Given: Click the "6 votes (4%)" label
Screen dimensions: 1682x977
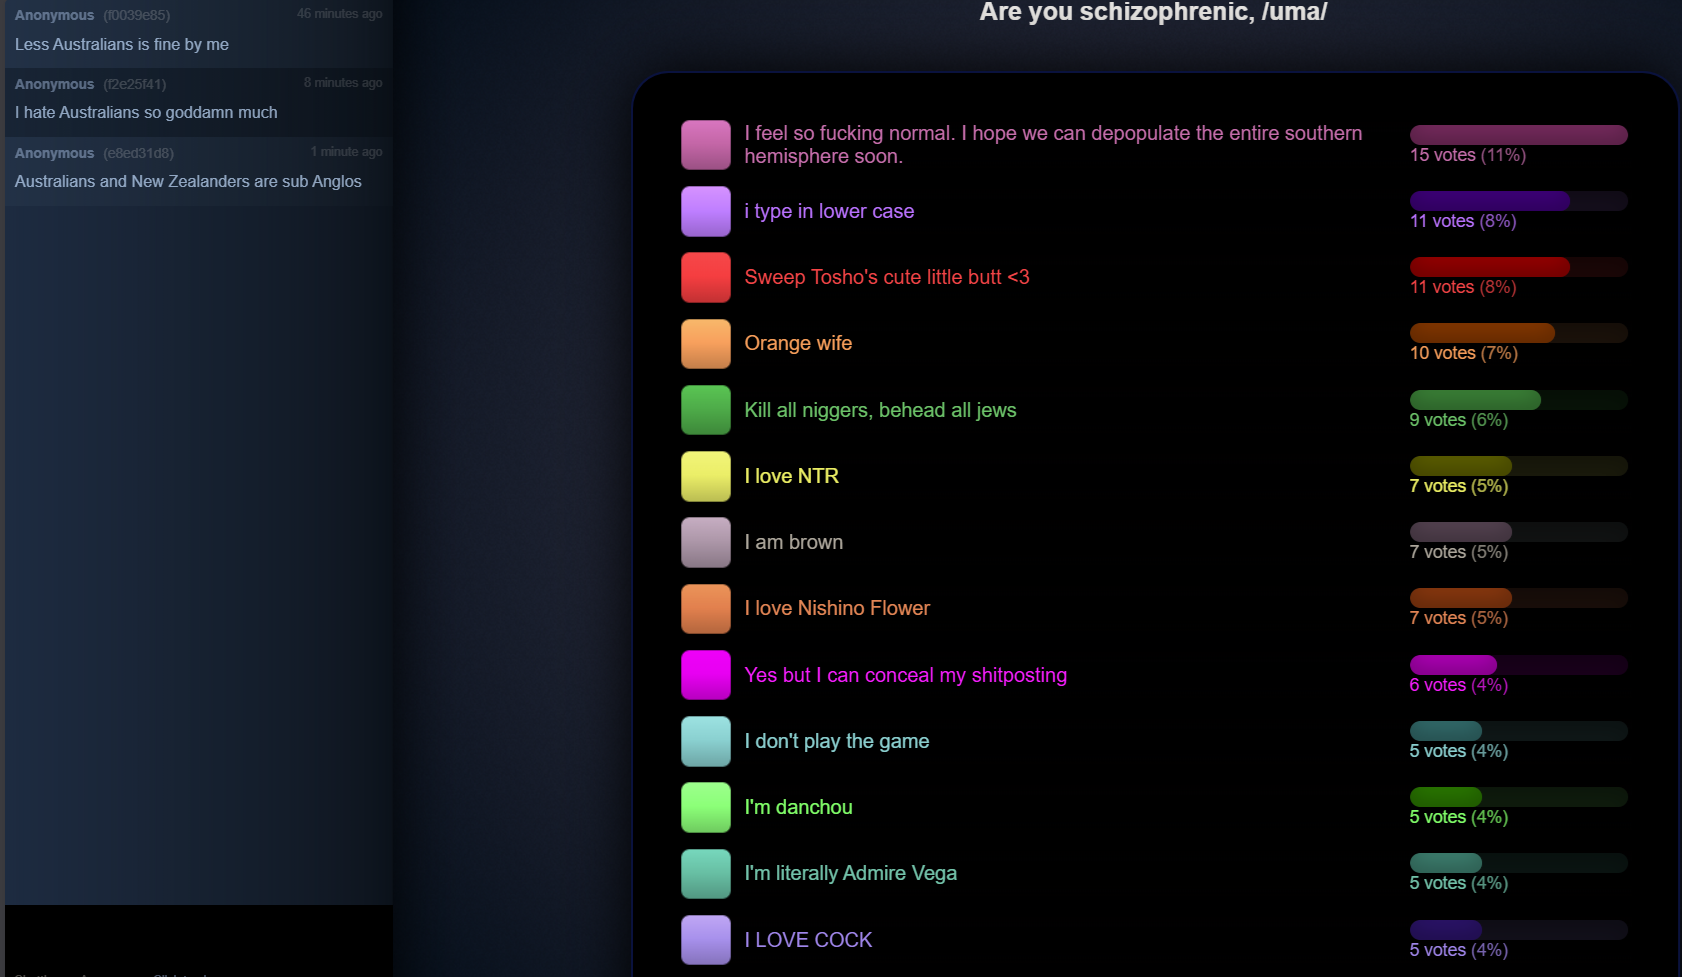Looking at the screenshot, I should pos(1458,685).
